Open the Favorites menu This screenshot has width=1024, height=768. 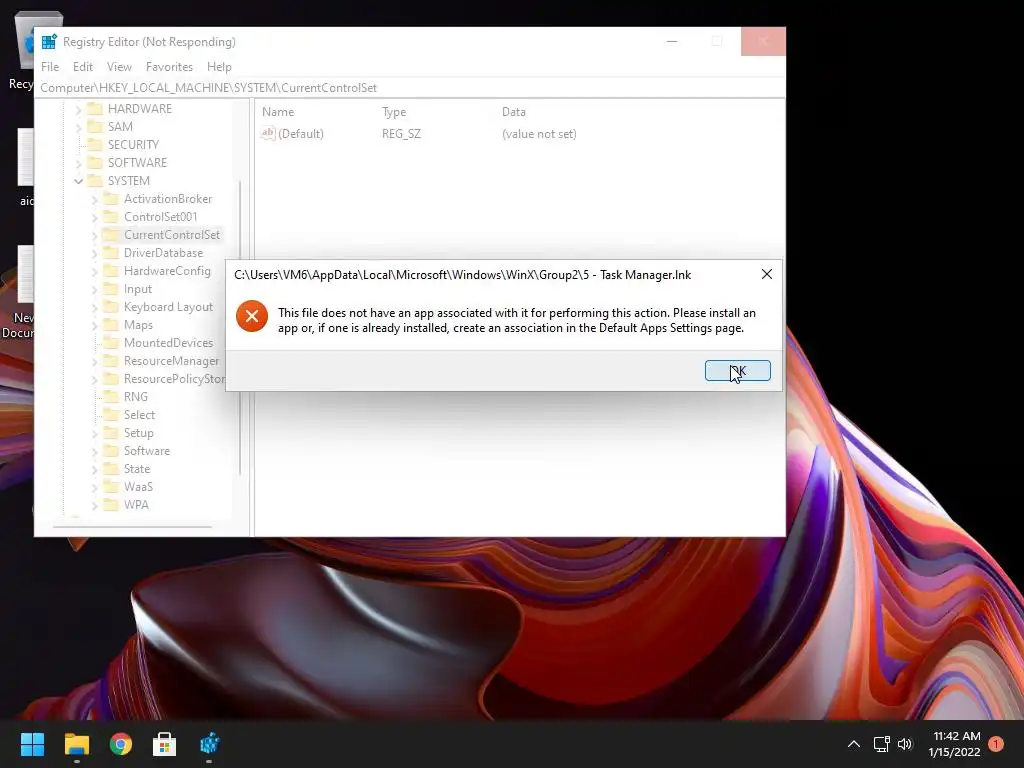169,67
